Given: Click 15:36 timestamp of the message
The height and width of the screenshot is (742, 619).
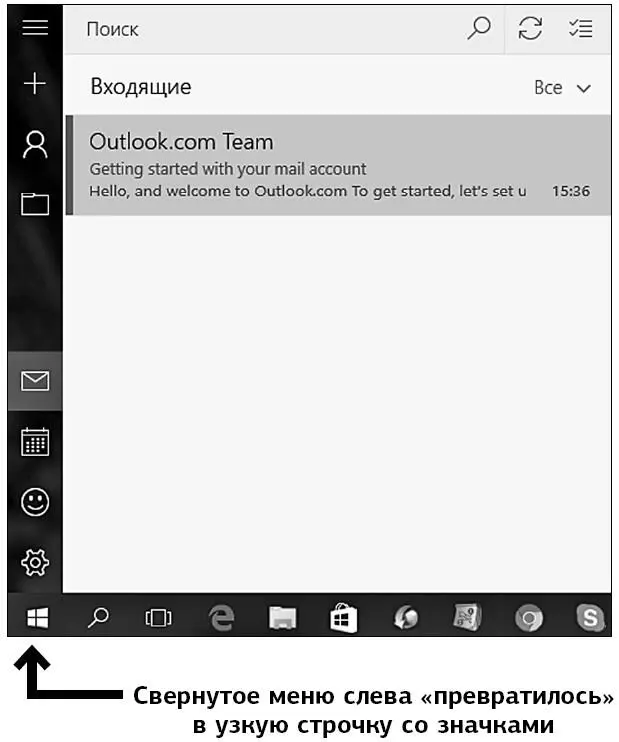Looking at the screenshot, I should pos(571,191).
